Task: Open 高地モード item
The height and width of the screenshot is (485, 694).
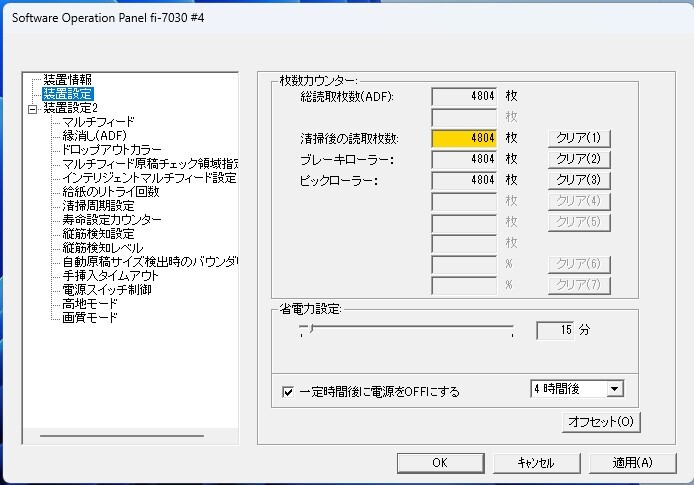Action: click(x=90, y=304)
